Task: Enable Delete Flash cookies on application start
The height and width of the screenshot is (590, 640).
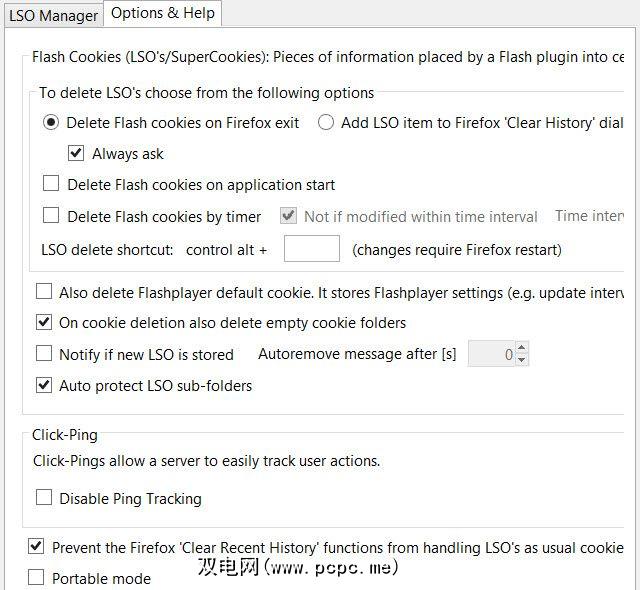Action: [x=51, y=184]
